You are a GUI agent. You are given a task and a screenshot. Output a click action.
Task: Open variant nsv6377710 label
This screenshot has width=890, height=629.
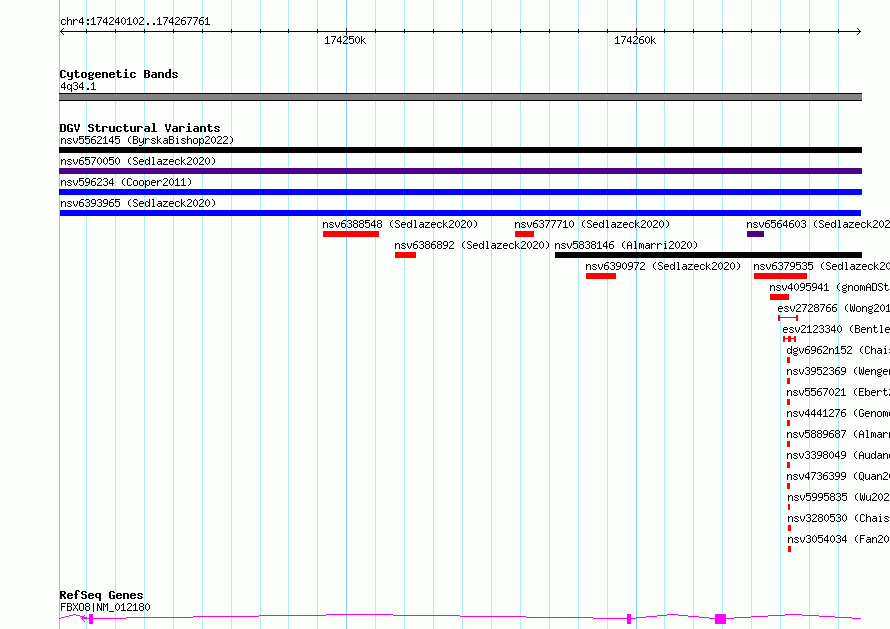(x=592, y=224)
